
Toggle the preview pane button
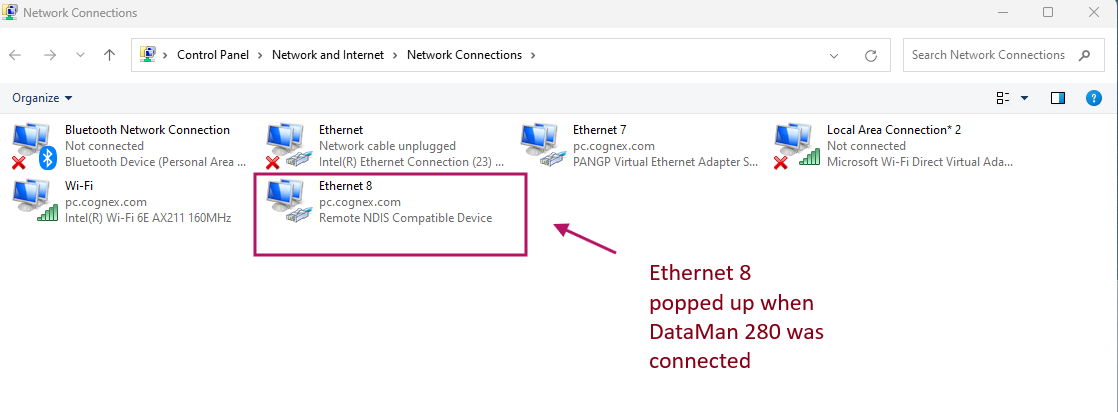click(x=1058, y=98)
